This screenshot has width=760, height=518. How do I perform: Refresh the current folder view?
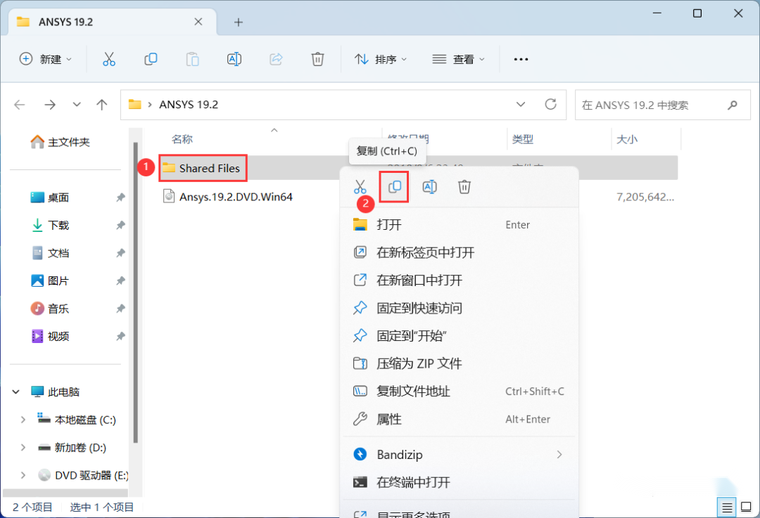click(x=551, y=104)
